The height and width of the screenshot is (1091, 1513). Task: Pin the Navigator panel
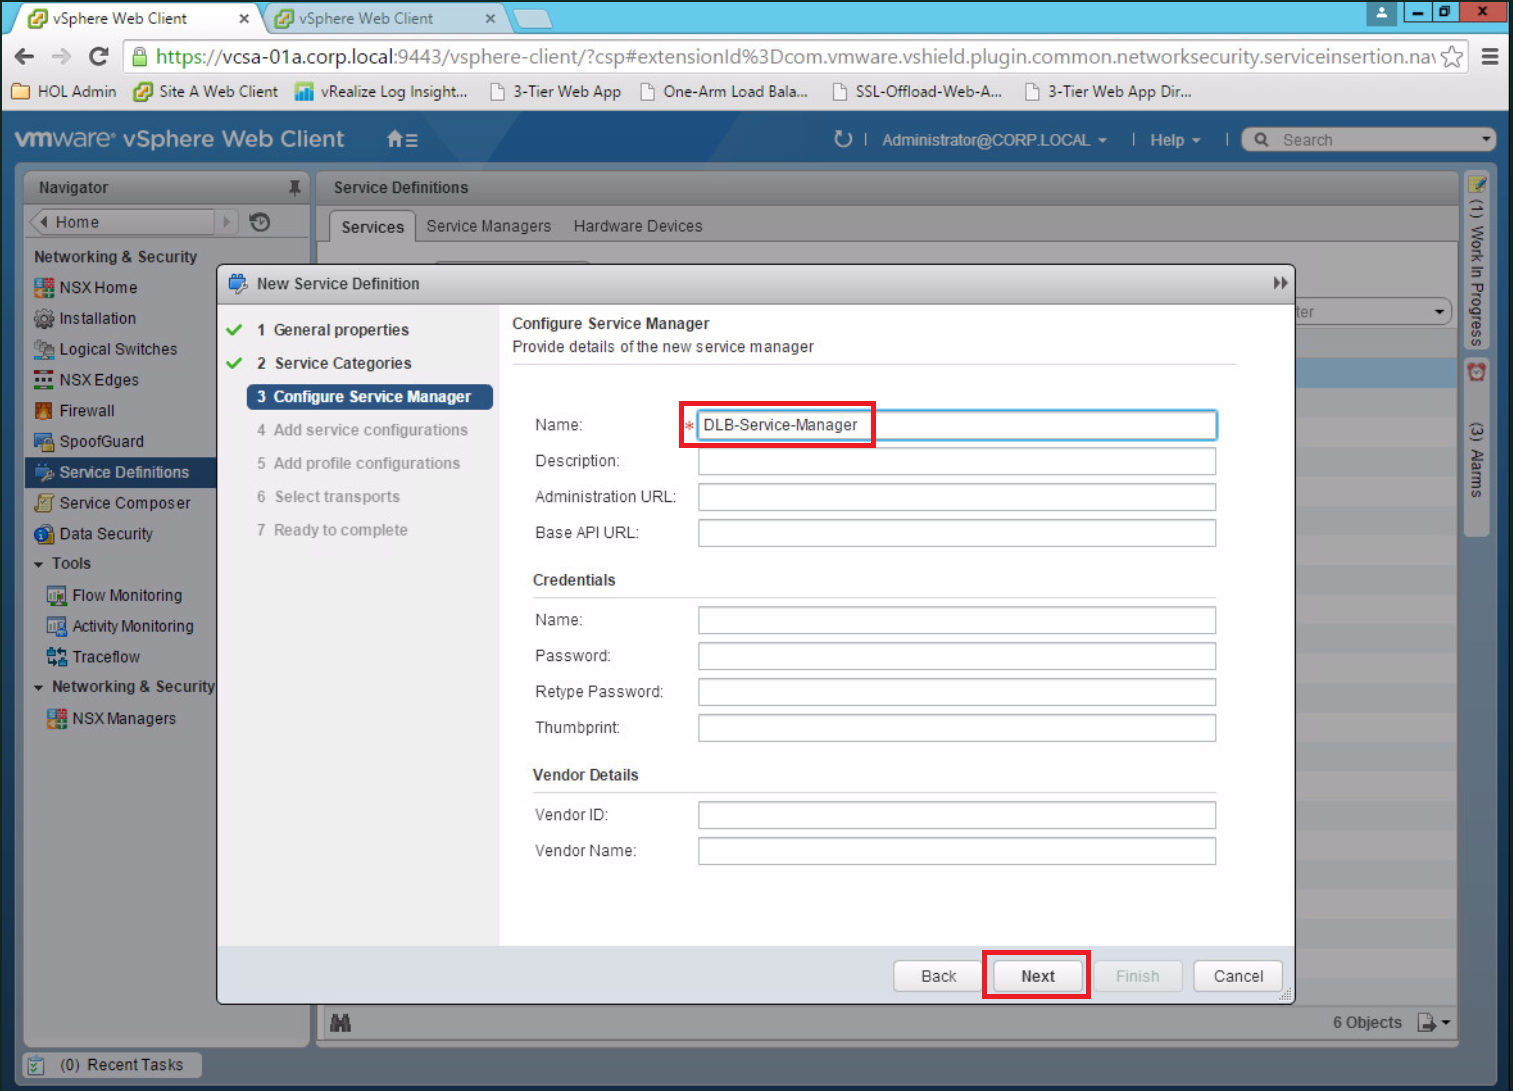coord(294,187)
